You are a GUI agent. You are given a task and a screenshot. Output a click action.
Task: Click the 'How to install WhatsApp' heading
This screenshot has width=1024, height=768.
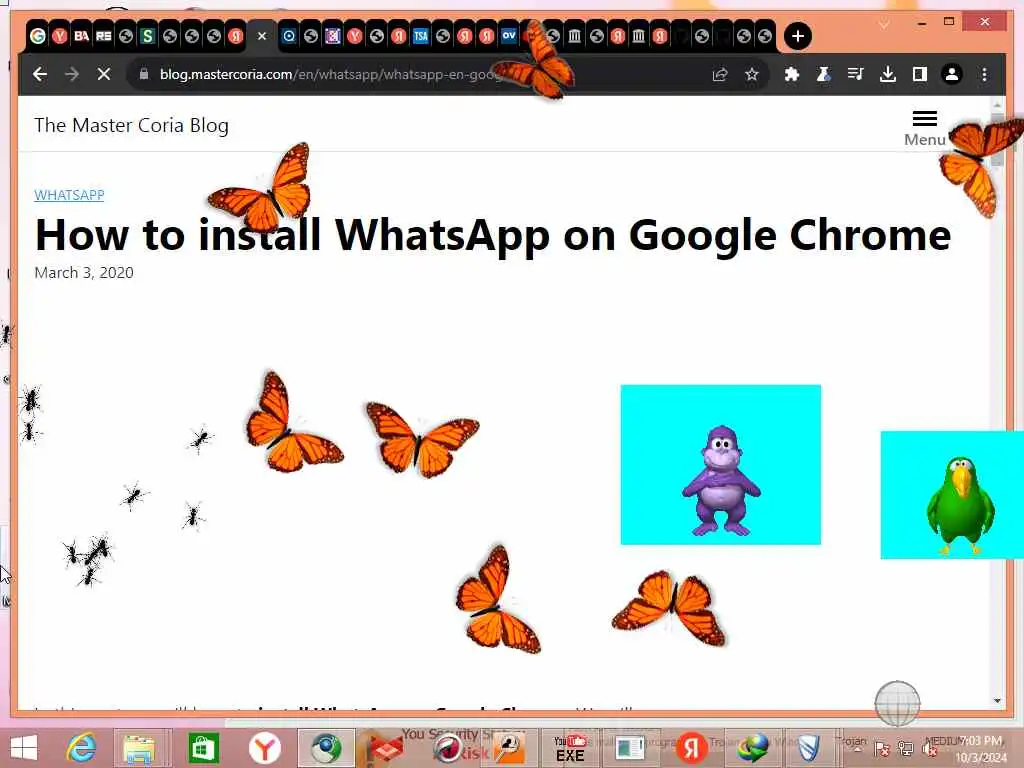493,234
